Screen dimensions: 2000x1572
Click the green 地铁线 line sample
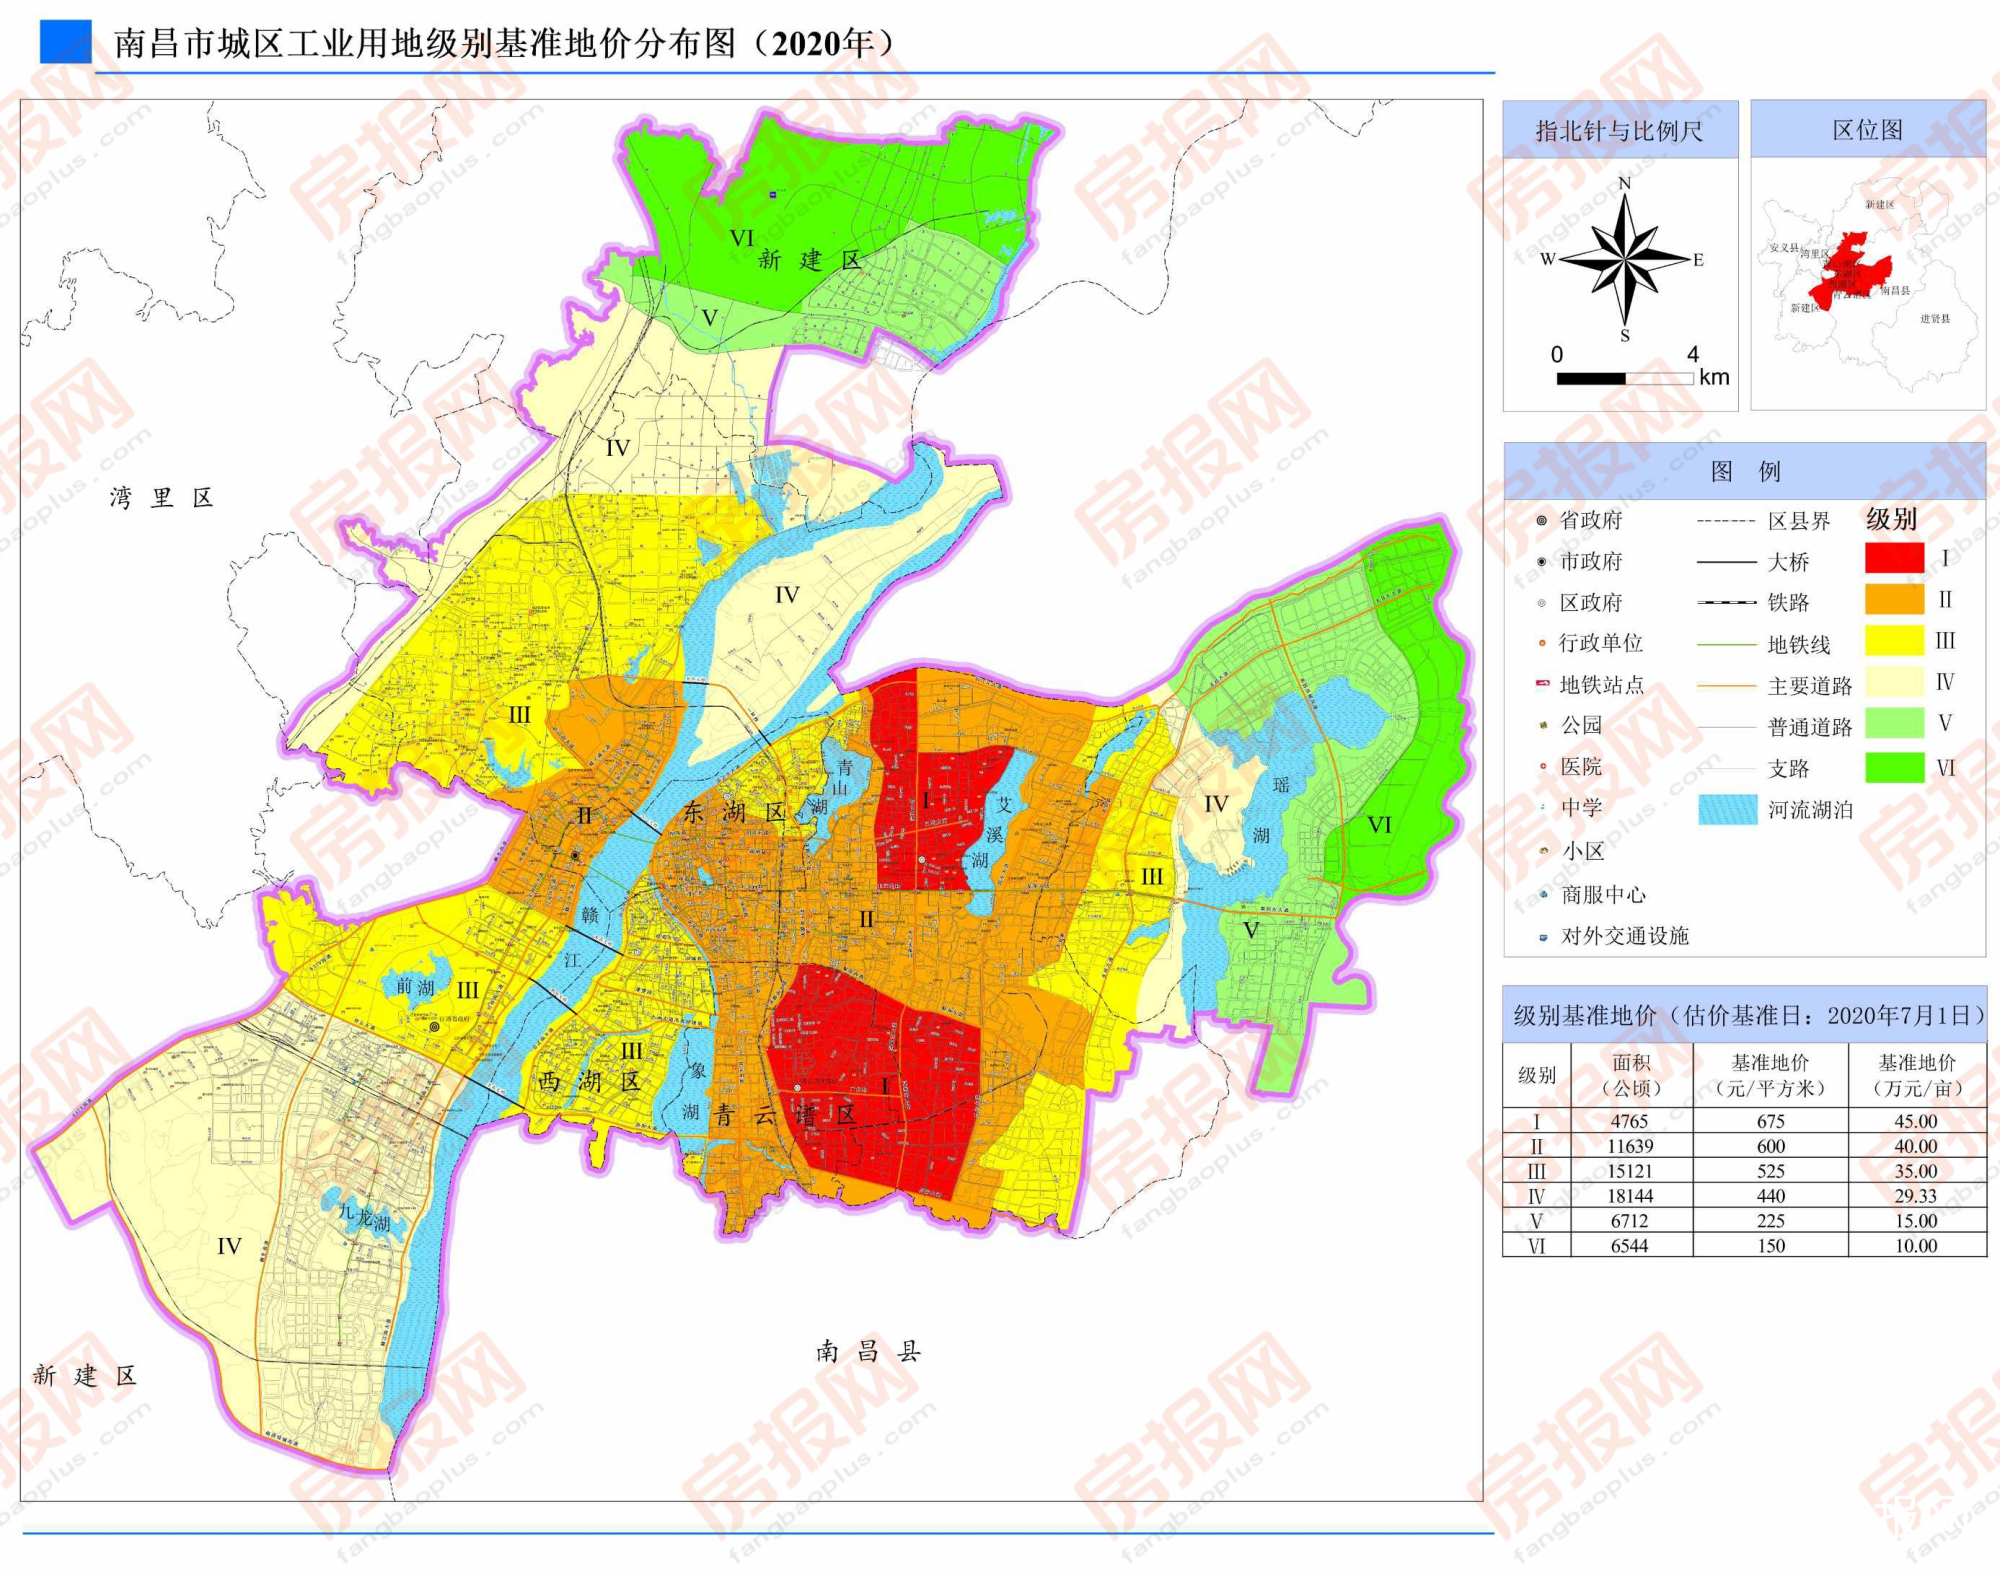pyautogui.click(x=1726, y=645)
